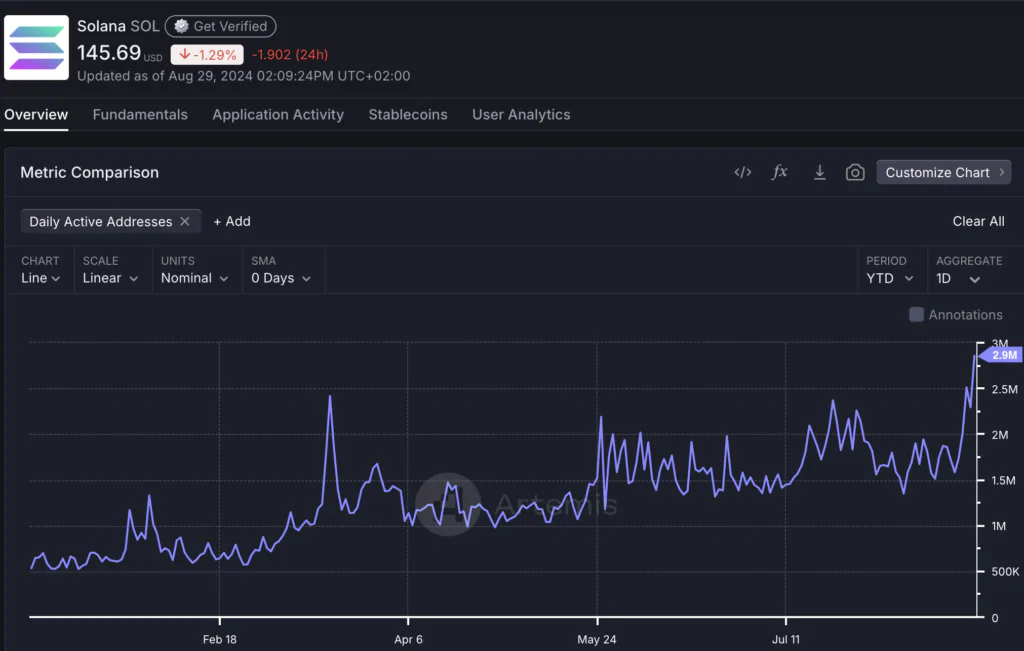Click the 2.9M current value marker

click(x=1002, y=355)
